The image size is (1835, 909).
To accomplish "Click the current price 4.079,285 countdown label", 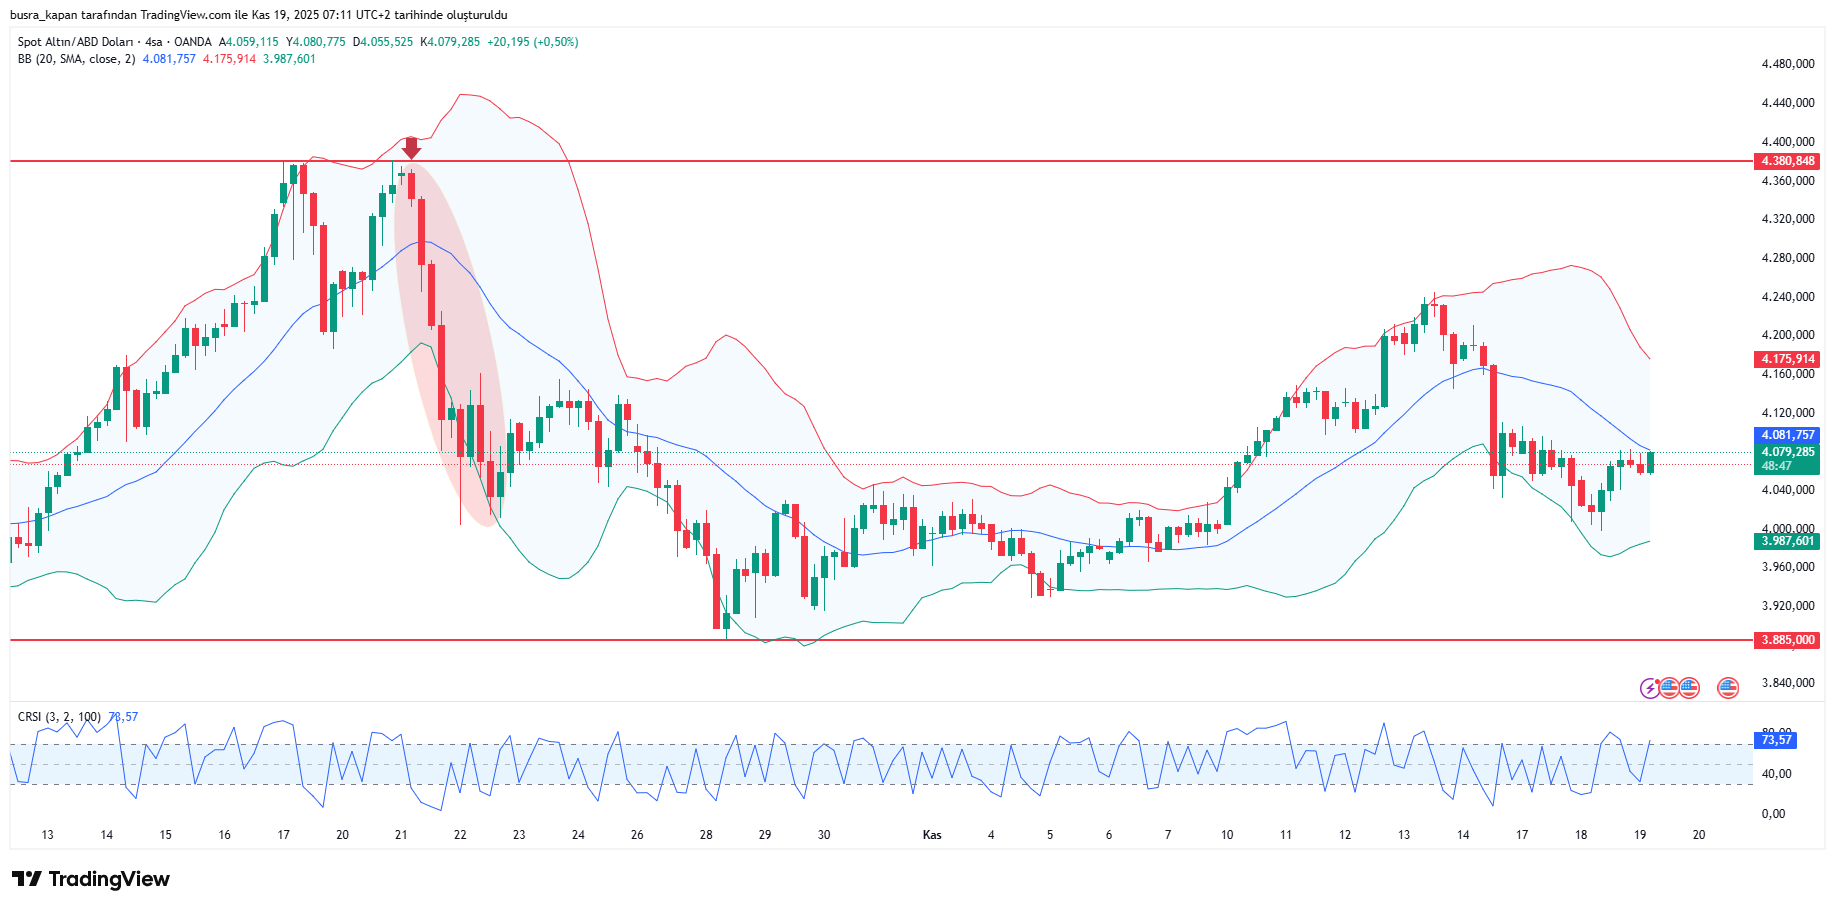I will (x=1787, y=459).
